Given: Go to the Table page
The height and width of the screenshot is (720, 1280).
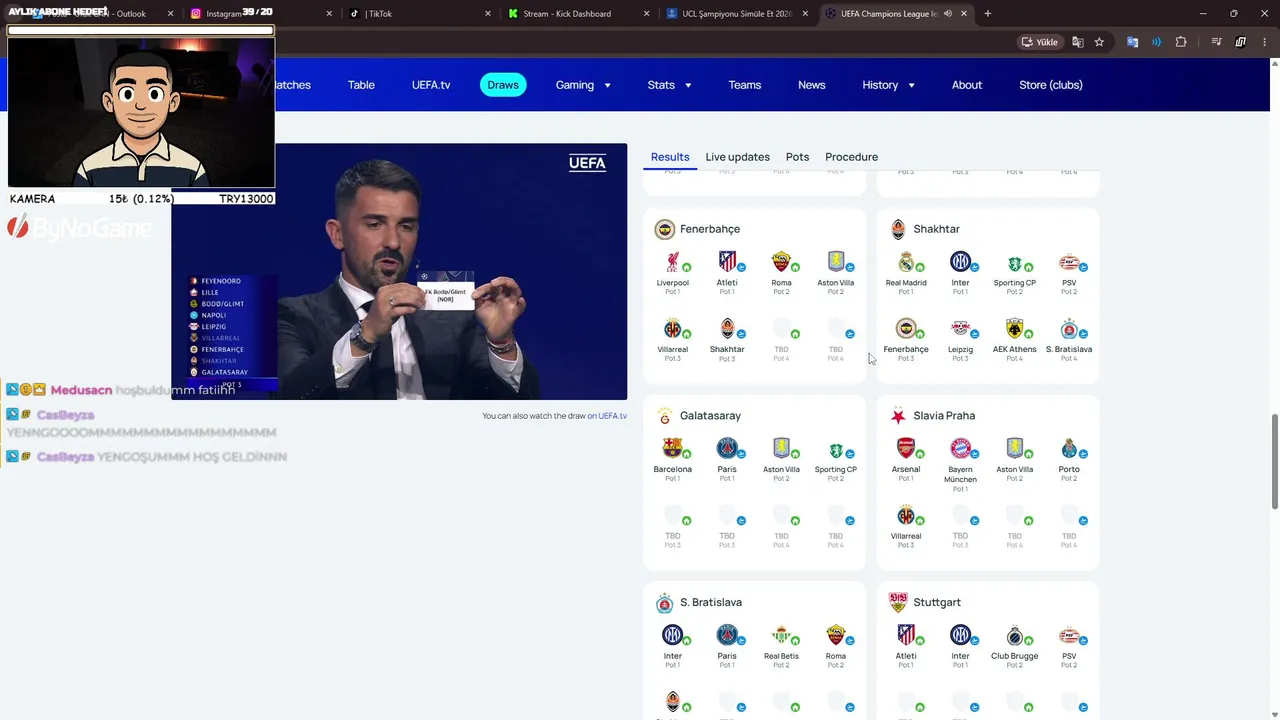Looking at the screenshot, I should (361, 85).
